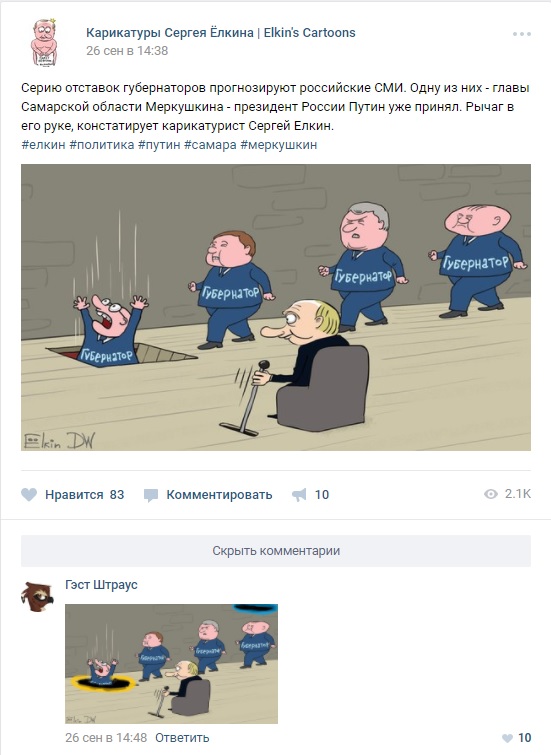Open the Гэст Штраус commenter name link
Viewport: 551px width, 755px height.
(x=101, y=585)
